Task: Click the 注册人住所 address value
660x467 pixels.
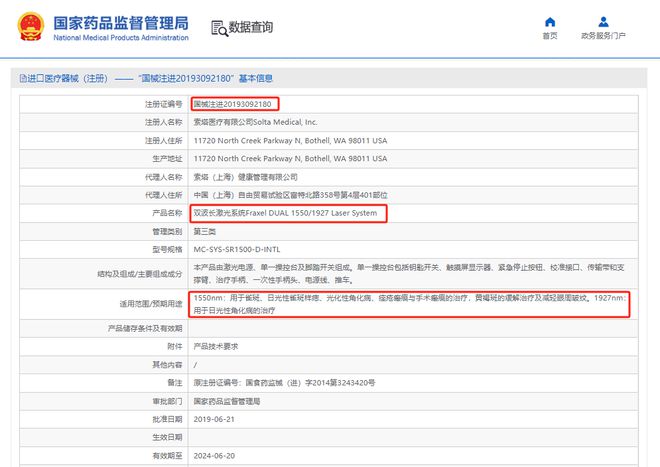Action: [290, 141]
